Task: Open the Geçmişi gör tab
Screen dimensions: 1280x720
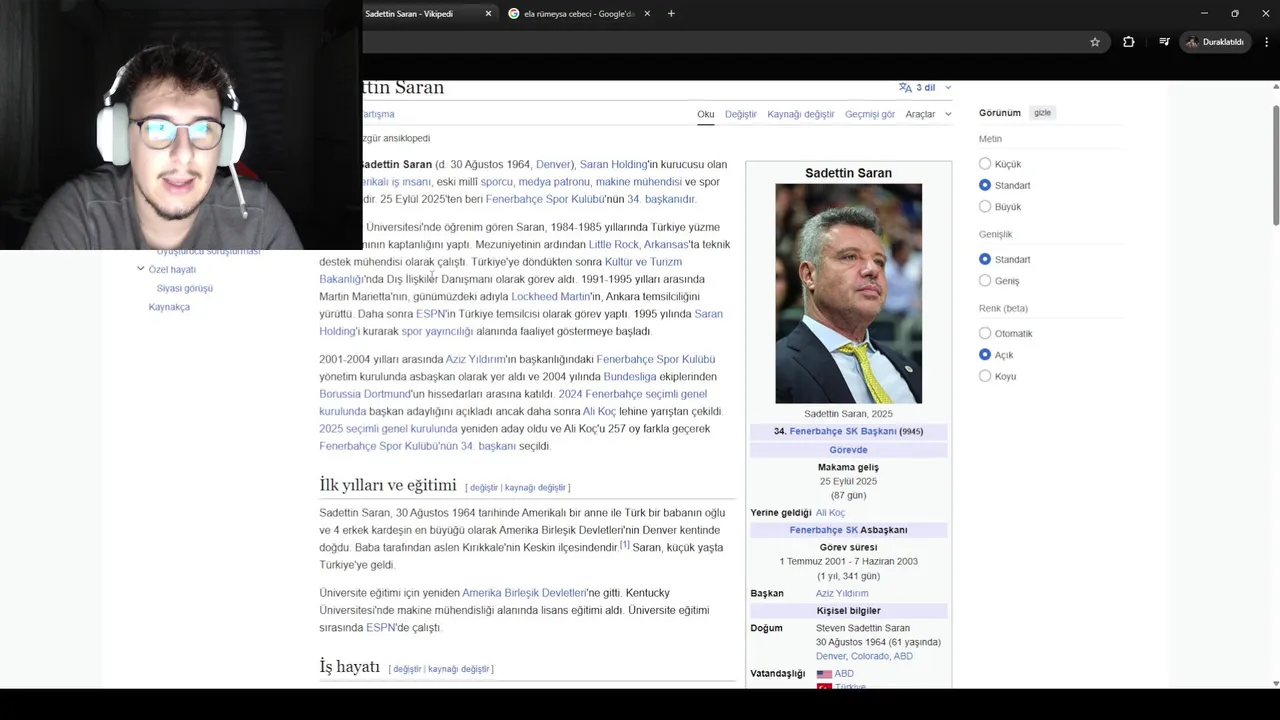Action: [870, 114]
